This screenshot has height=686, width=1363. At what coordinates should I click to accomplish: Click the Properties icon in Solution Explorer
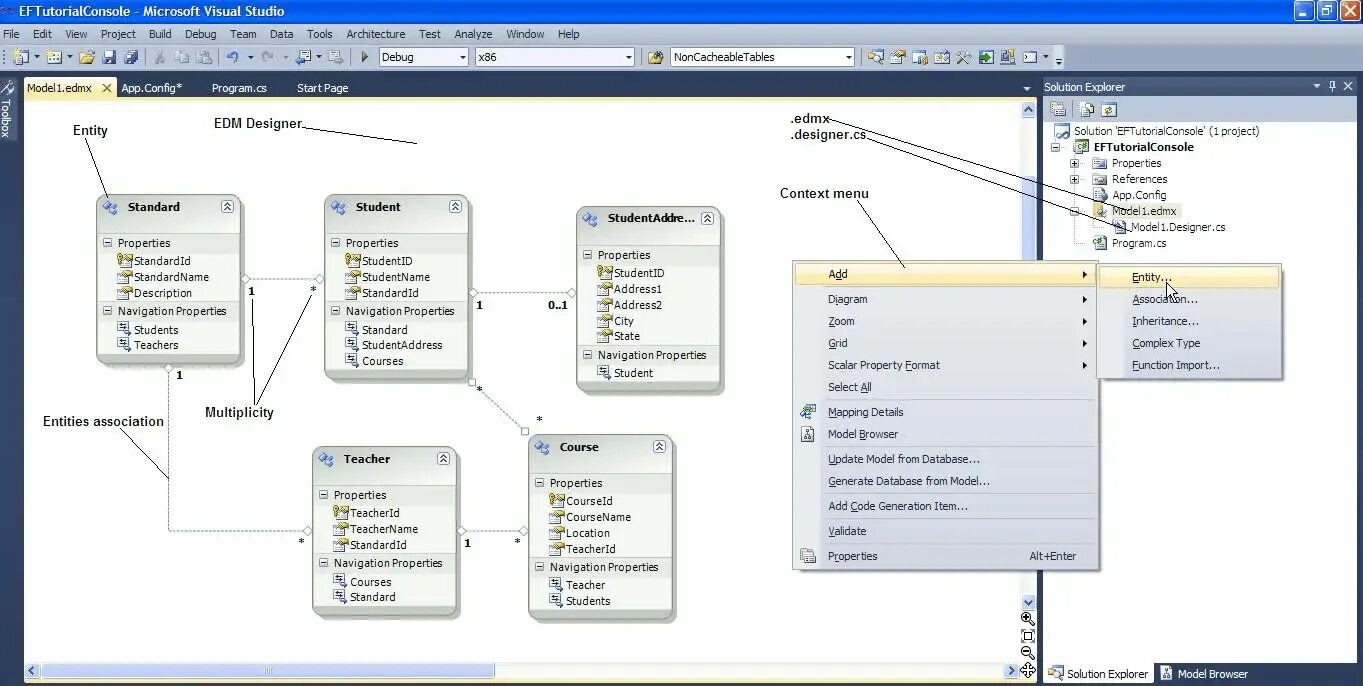[x=1058, y=108]
